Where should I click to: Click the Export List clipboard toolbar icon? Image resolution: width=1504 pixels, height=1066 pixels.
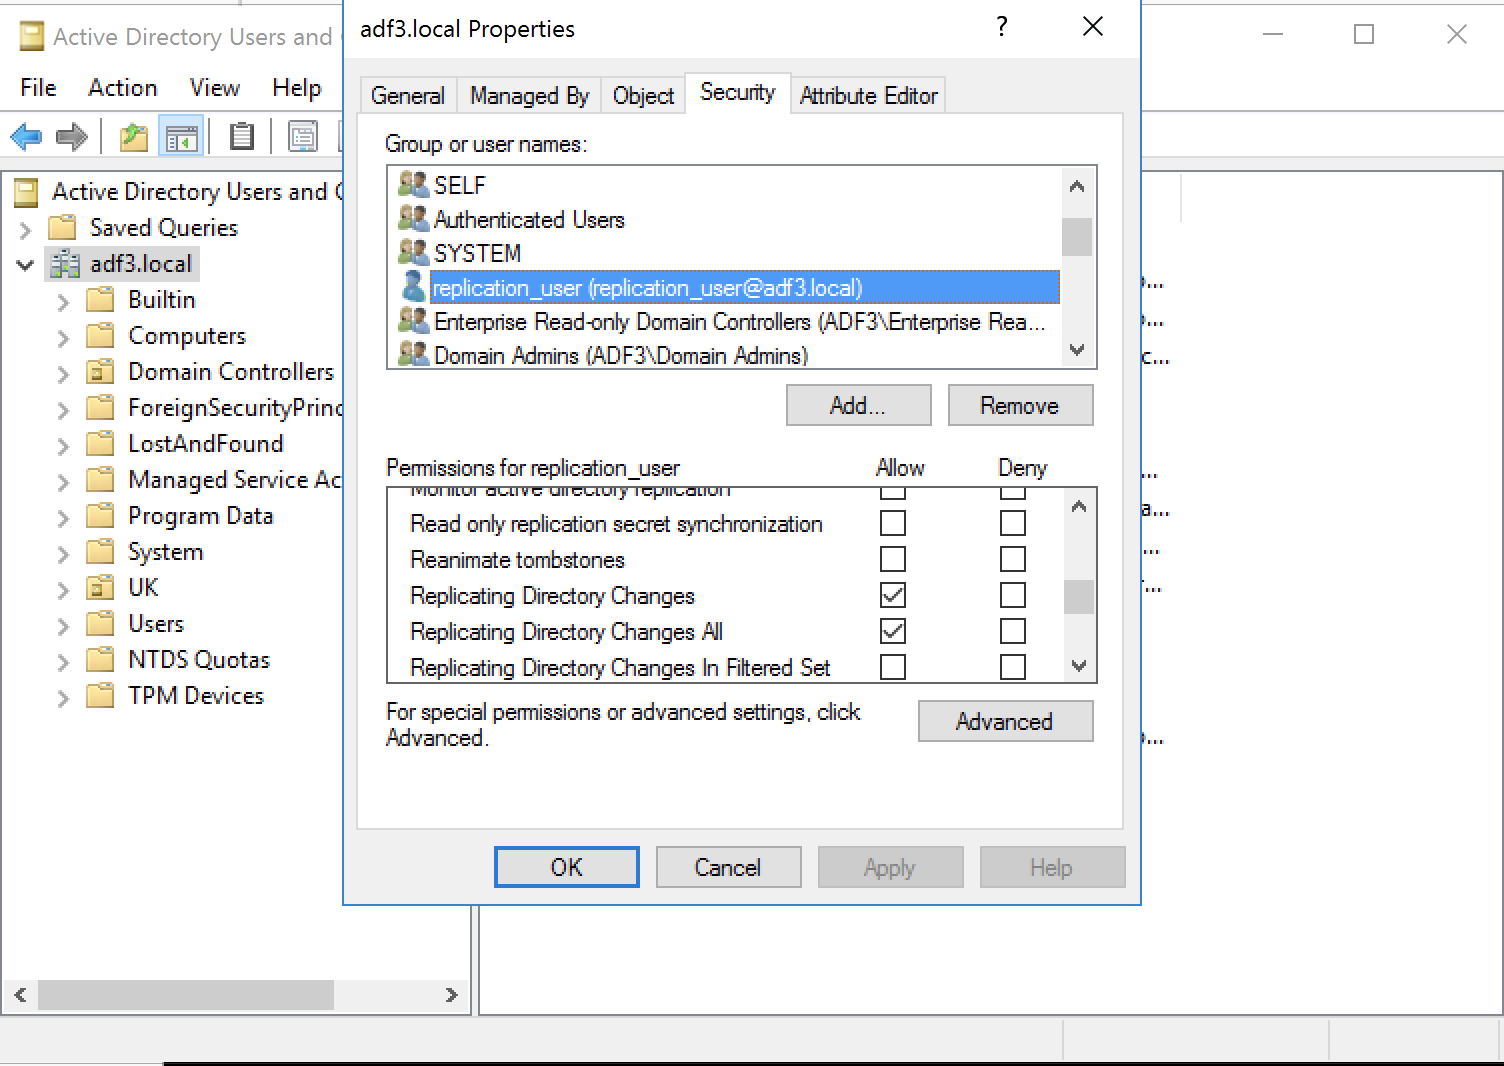click(242, 136)
